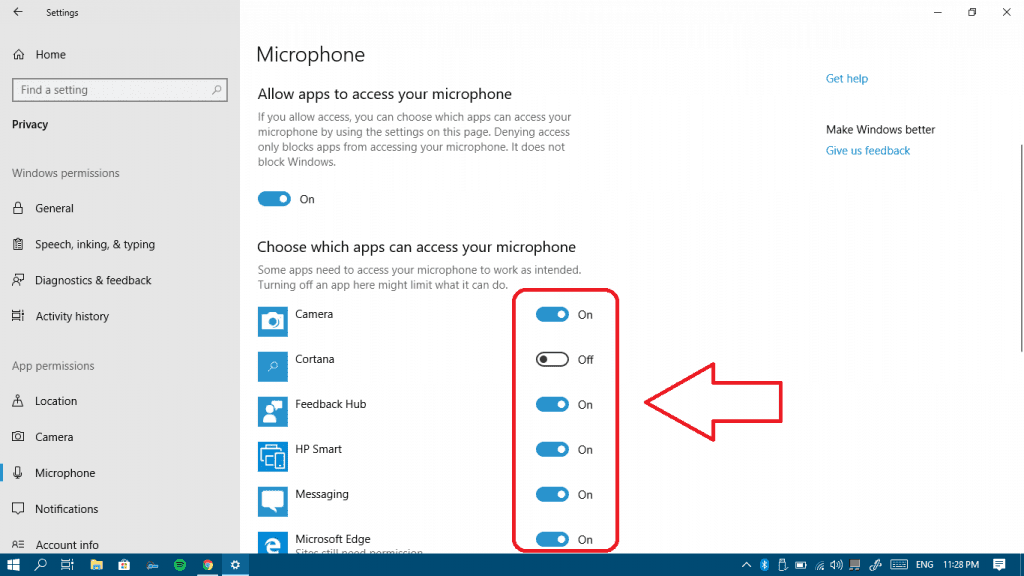Open the Give us feedback link
The width and height of the screenshot is (1024, 576).
coord(867,150)
